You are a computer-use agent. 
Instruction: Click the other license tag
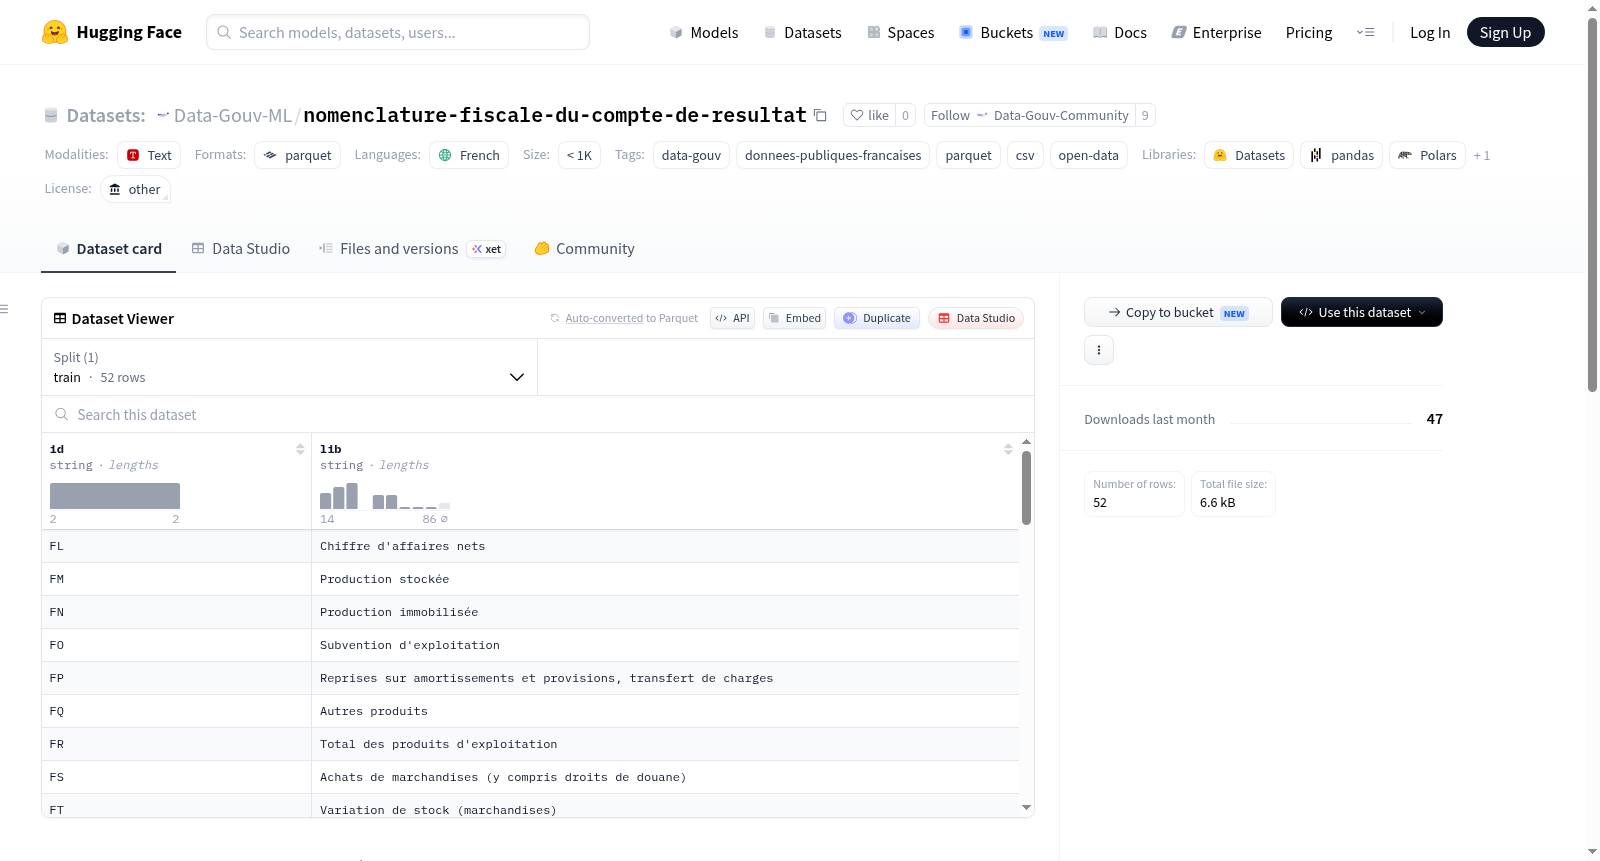[135, 189]
